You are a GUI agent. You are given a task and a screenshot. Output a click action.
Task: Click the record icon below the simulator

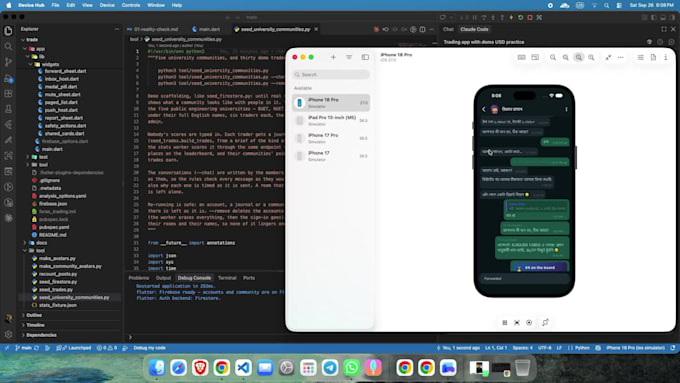click(x=529, y=322)
